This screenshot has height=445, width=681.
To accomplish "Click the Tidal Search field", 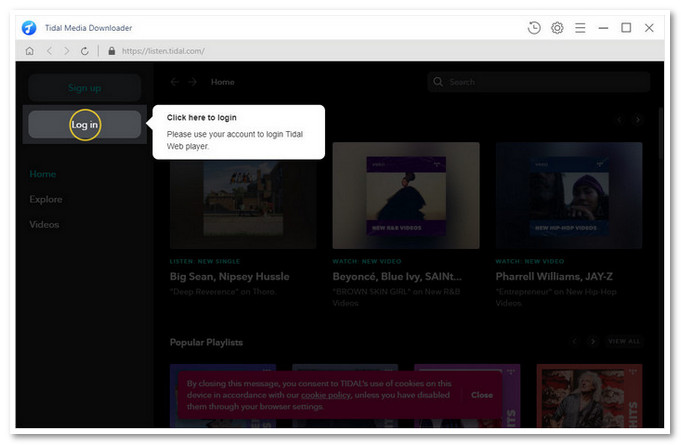I will tap(539, 82).
